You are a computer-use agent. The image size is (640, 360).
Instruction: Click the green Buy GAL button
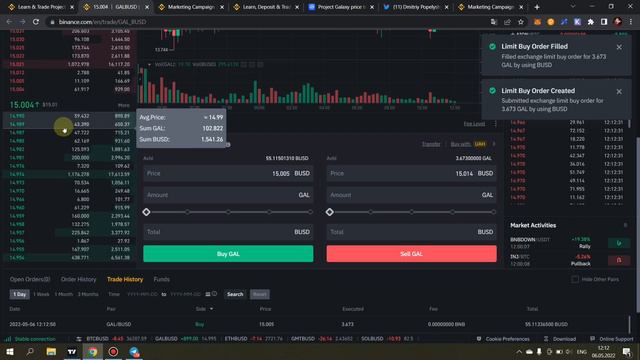coord(228,254)
